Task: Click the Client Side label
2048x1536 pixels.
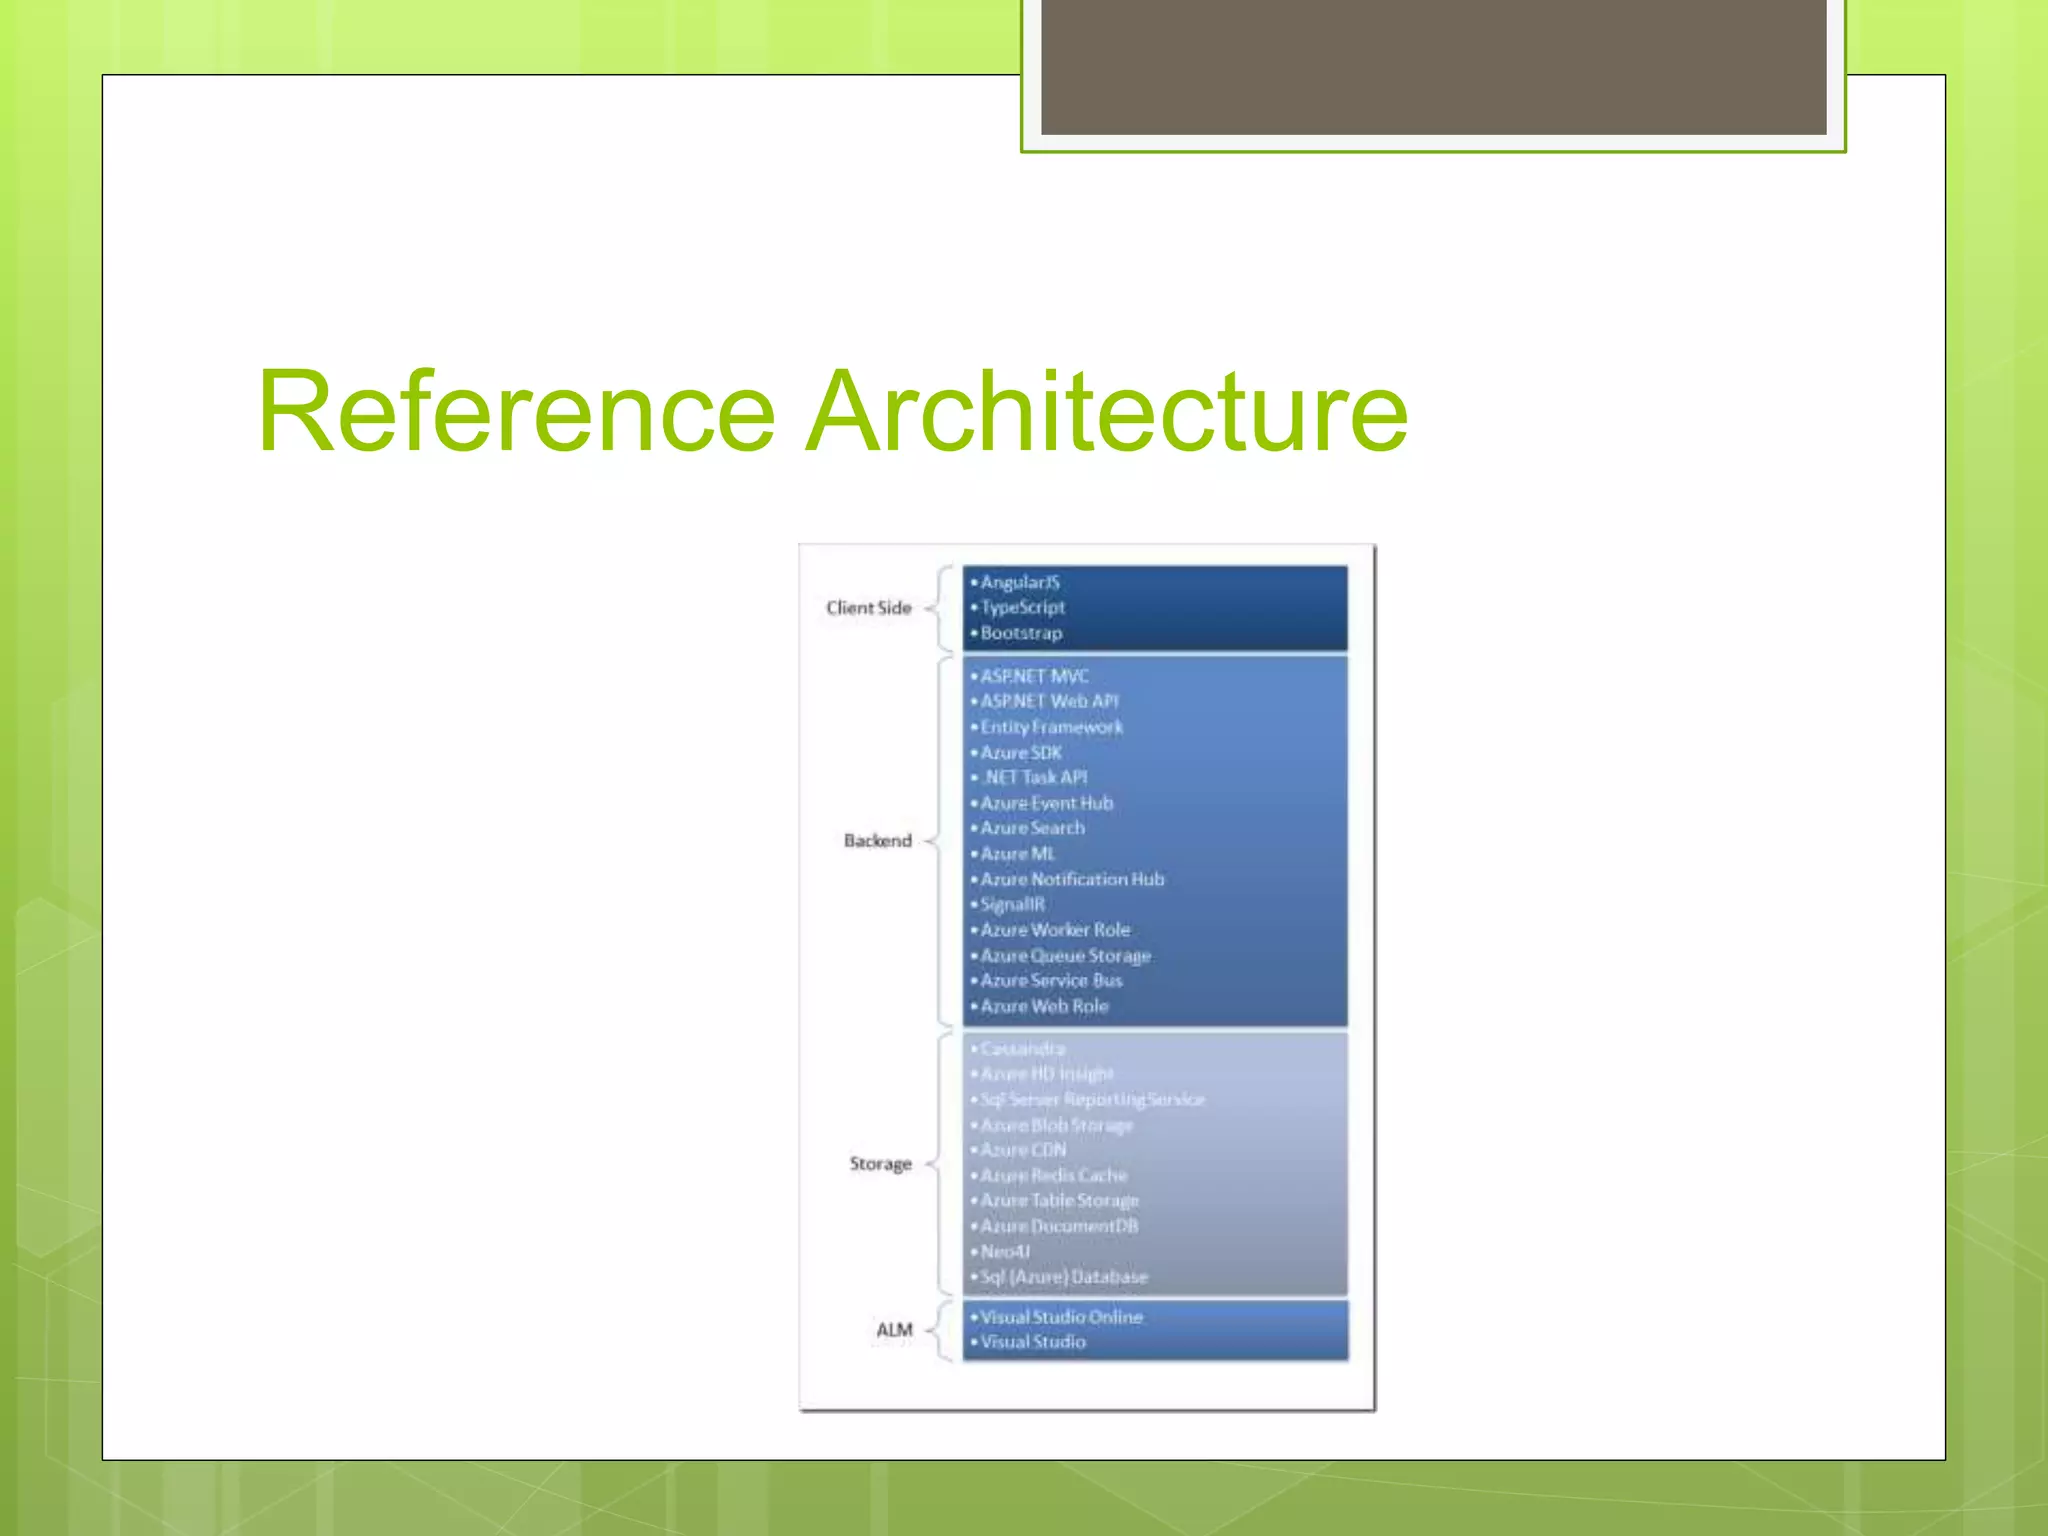Action: tap(868, 608)
